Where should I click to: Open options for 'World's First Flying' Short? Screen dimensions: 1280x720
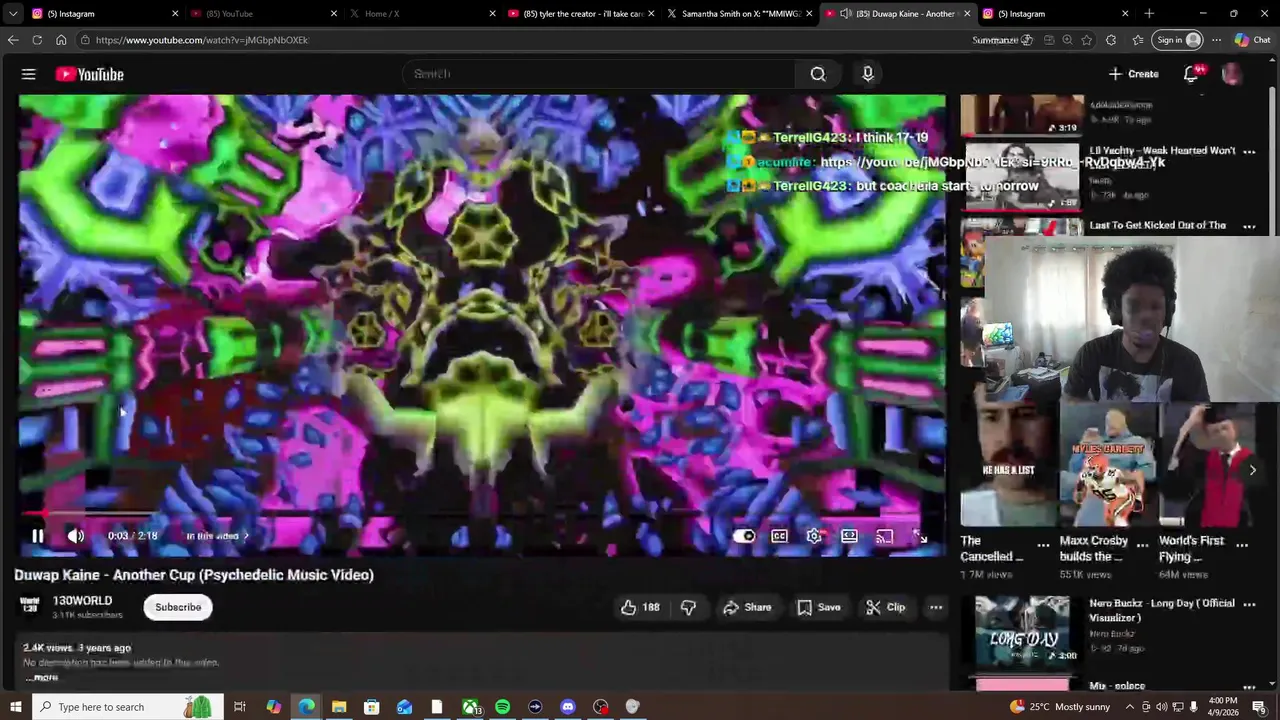click(x=1242, y=545)
